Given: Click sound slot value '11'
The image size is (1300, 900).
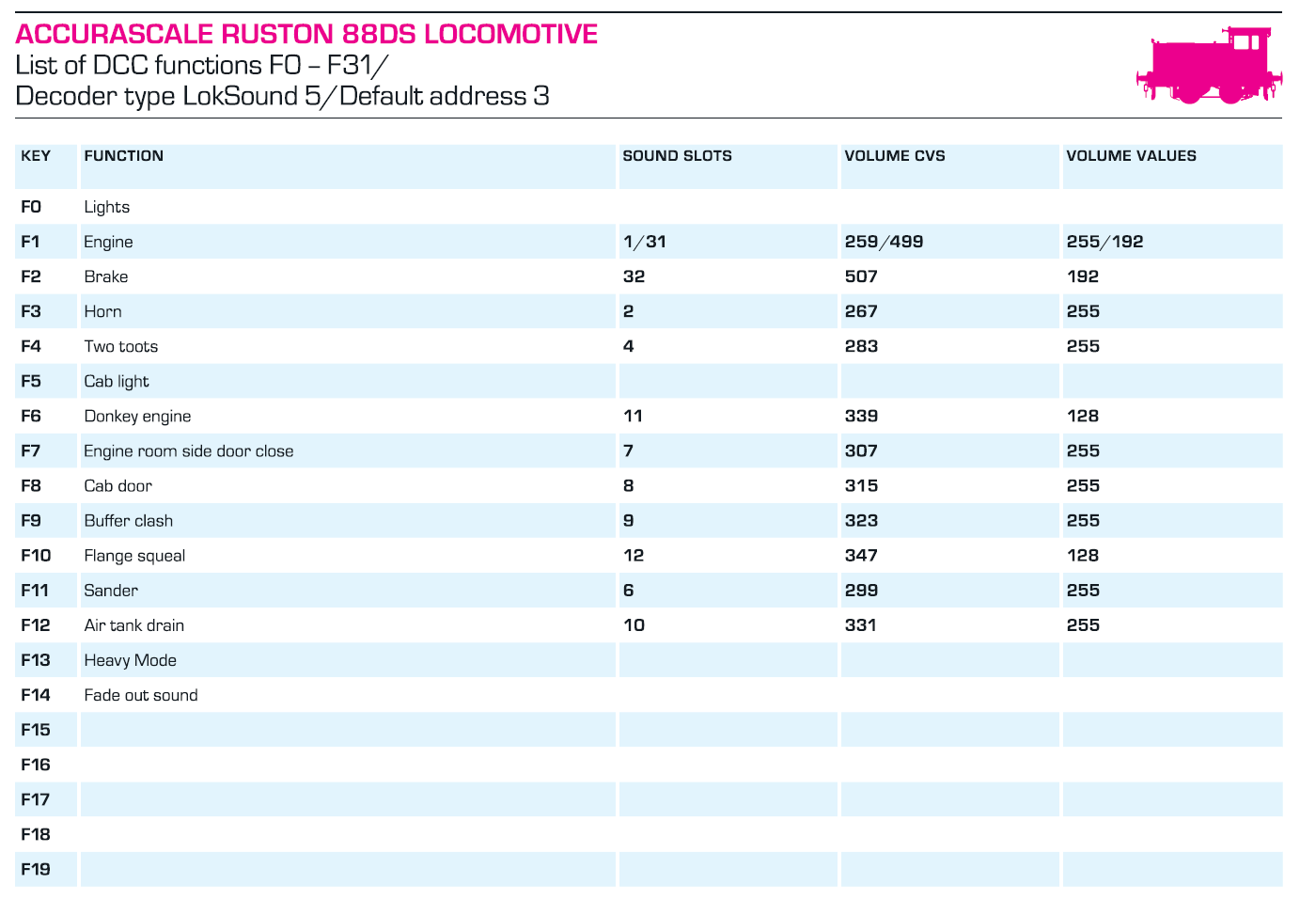Looking at the screenshot, I should 632,417.
